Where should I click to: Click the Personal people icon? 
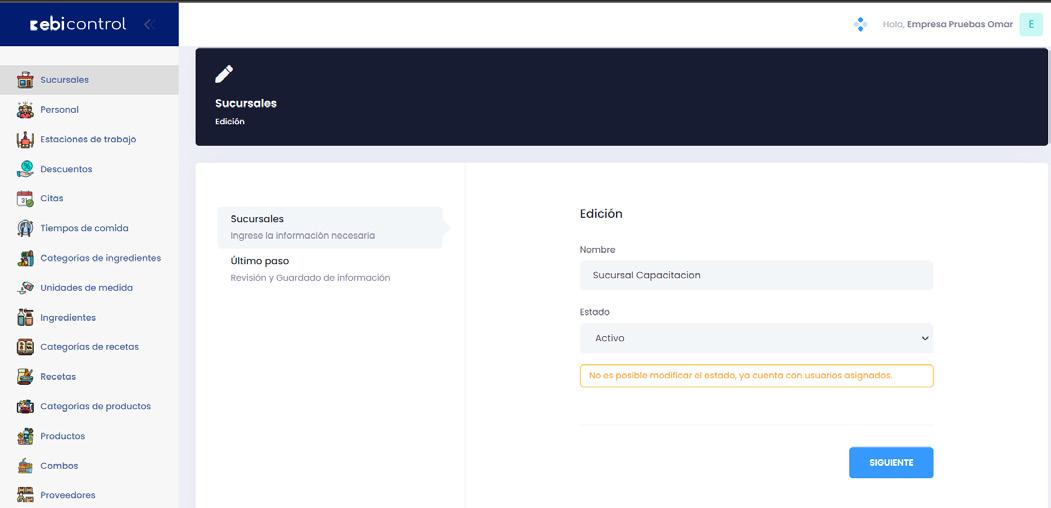[25, 110]
